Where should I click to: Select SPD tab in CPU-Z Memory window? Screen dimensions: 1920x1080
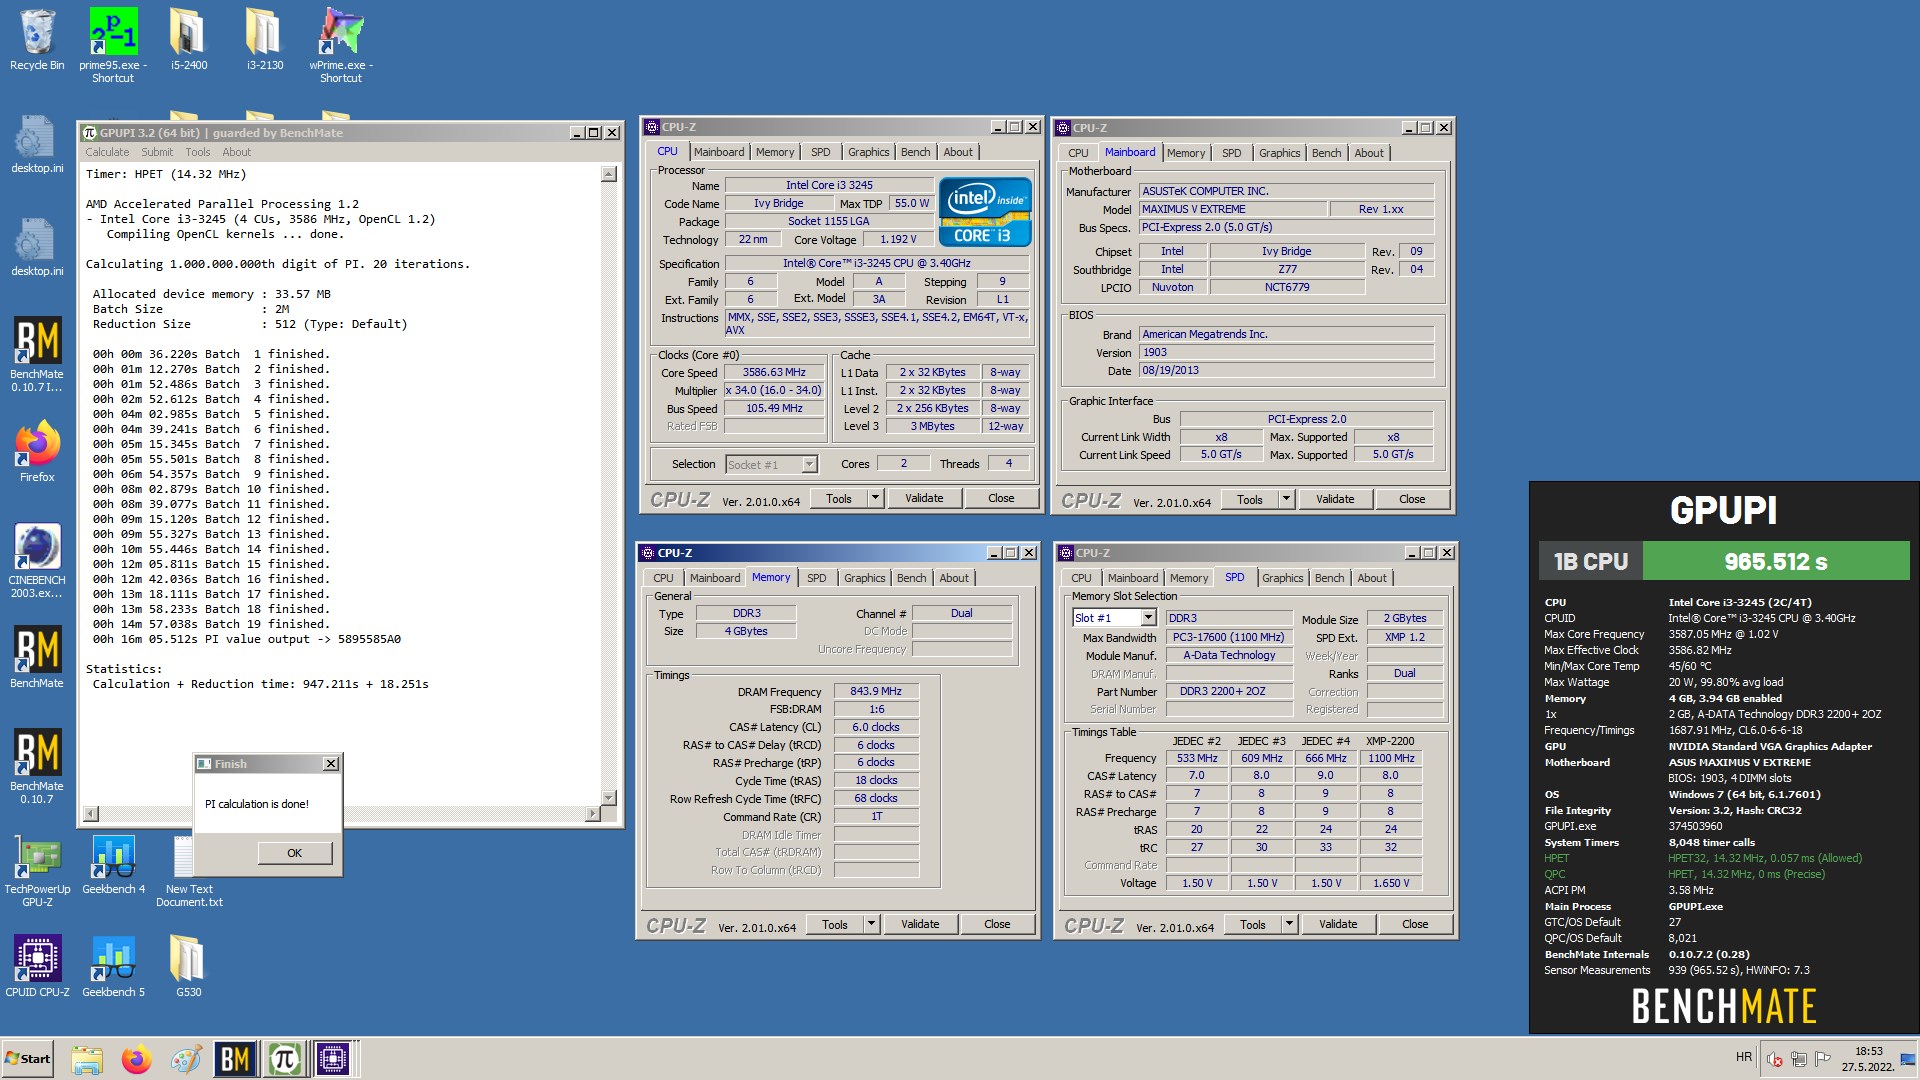coord(816,578)
